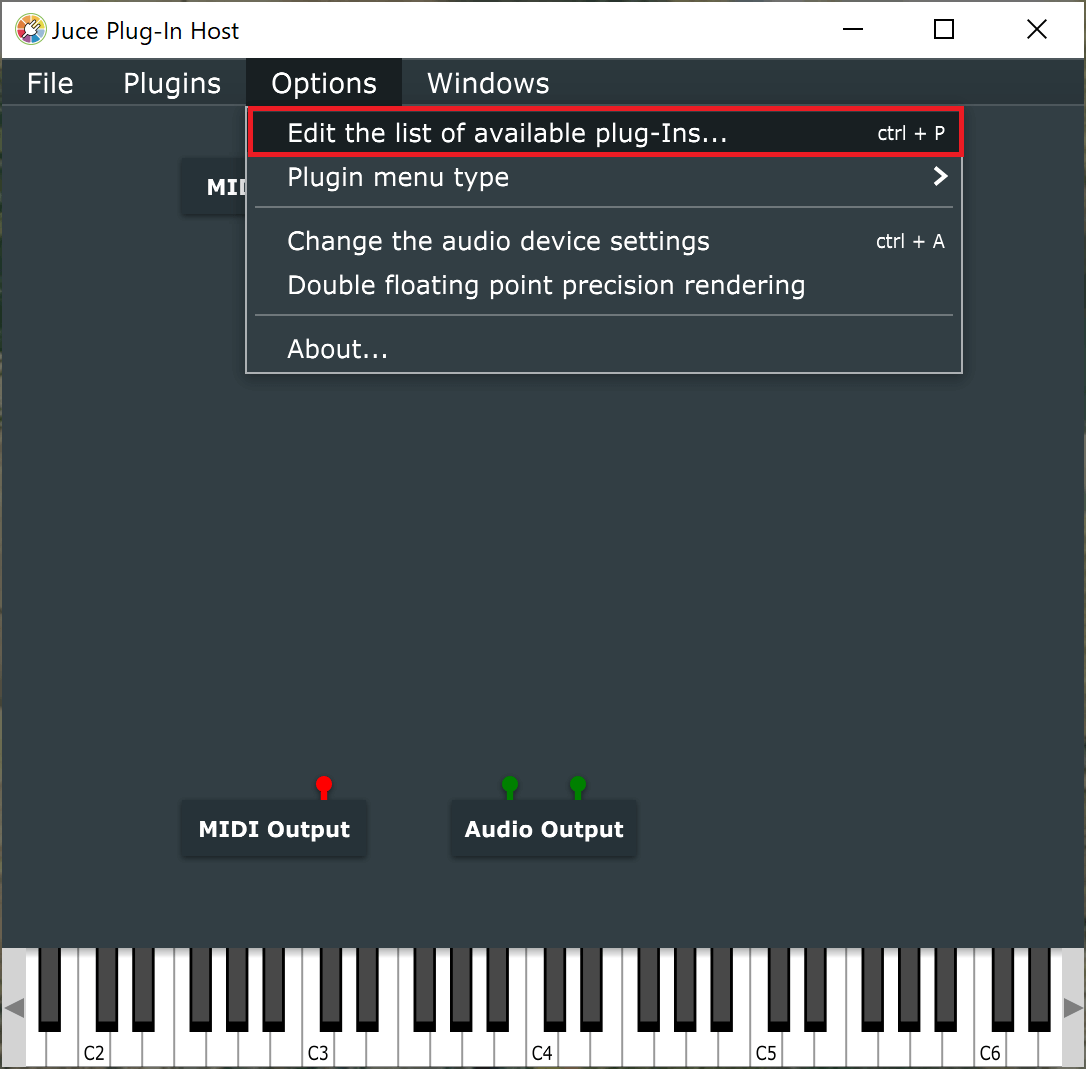Shift keyboard left with arrow button
This screenshot has width=1088, height=1069.
(13, 1007)
